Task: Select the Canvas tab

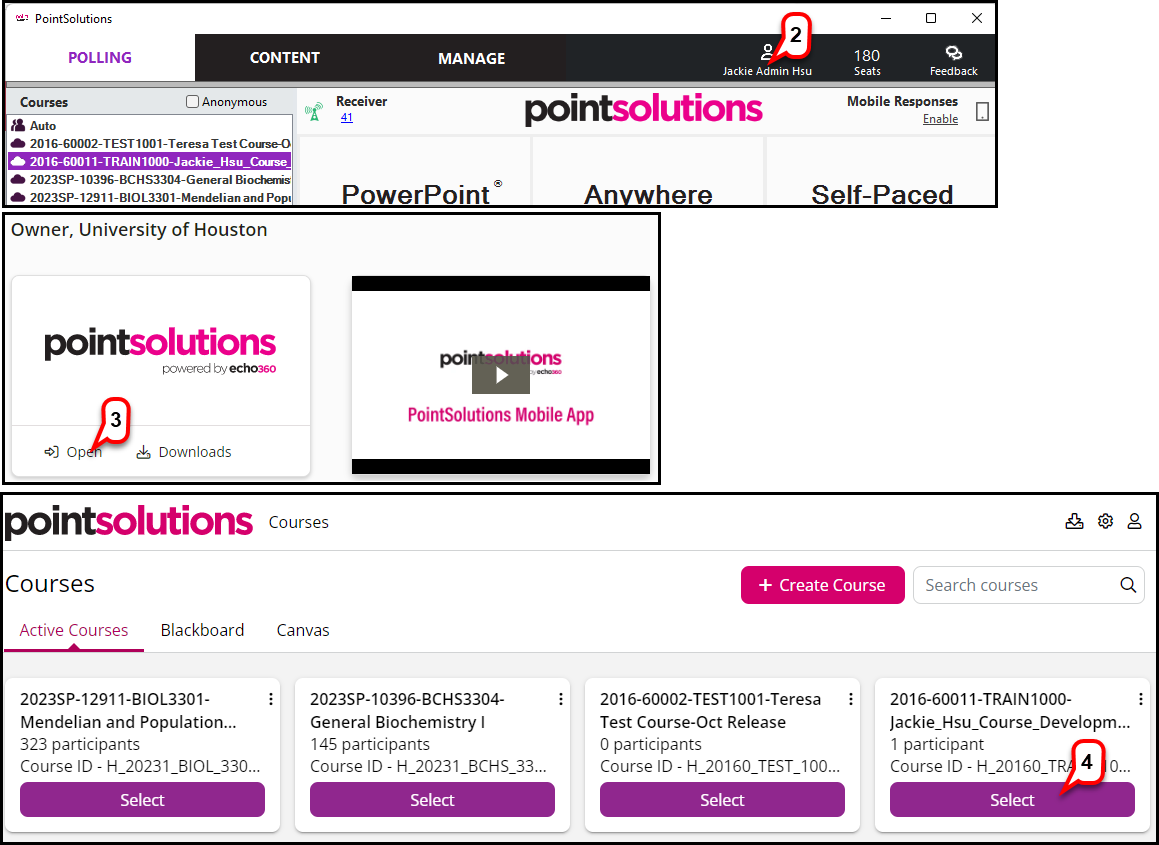Action: point(303,631)
